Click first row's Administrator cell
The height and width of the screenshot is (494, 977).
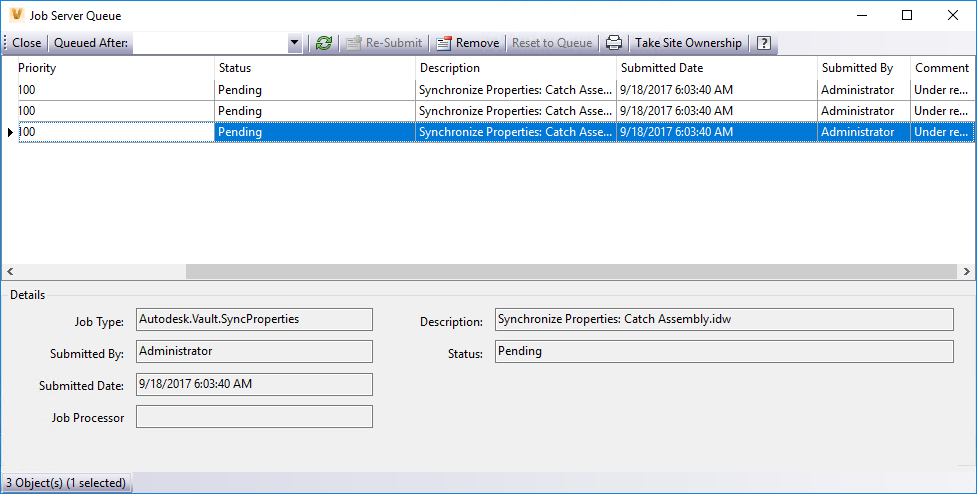[x=864, y=90]
